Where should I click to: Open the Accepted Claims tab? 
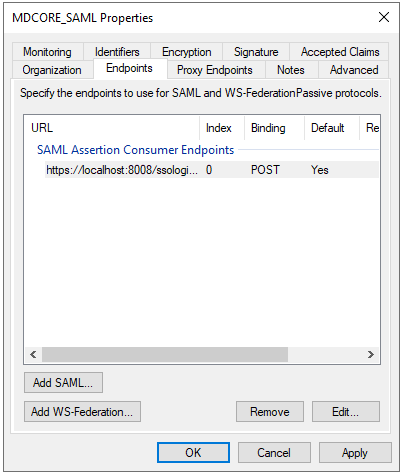340,52
